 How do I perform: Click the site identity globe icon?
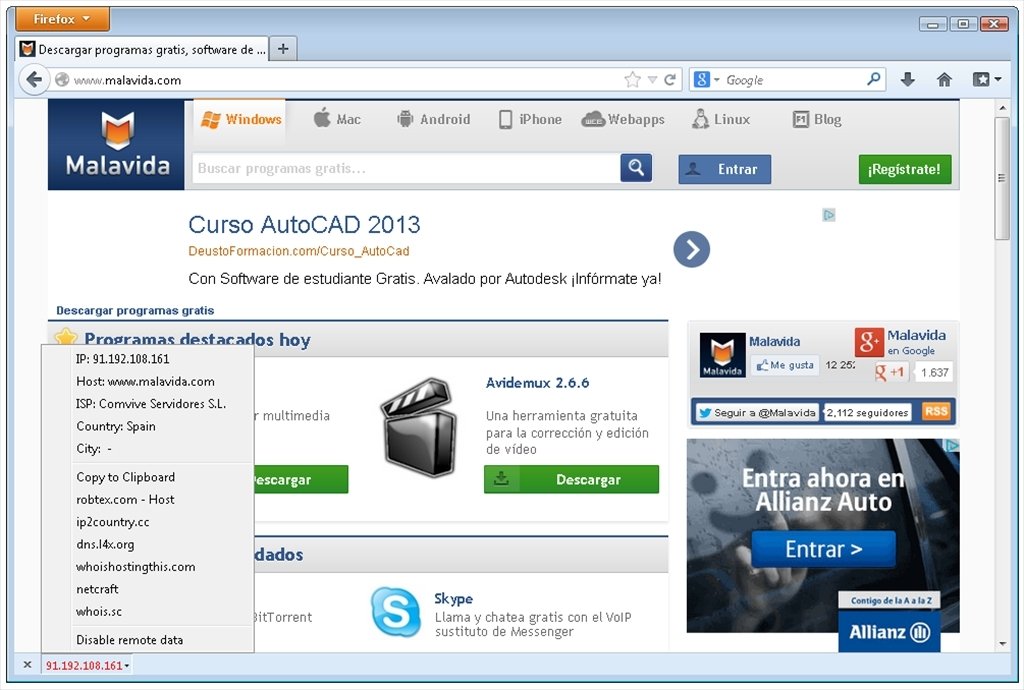pos(62,80)
